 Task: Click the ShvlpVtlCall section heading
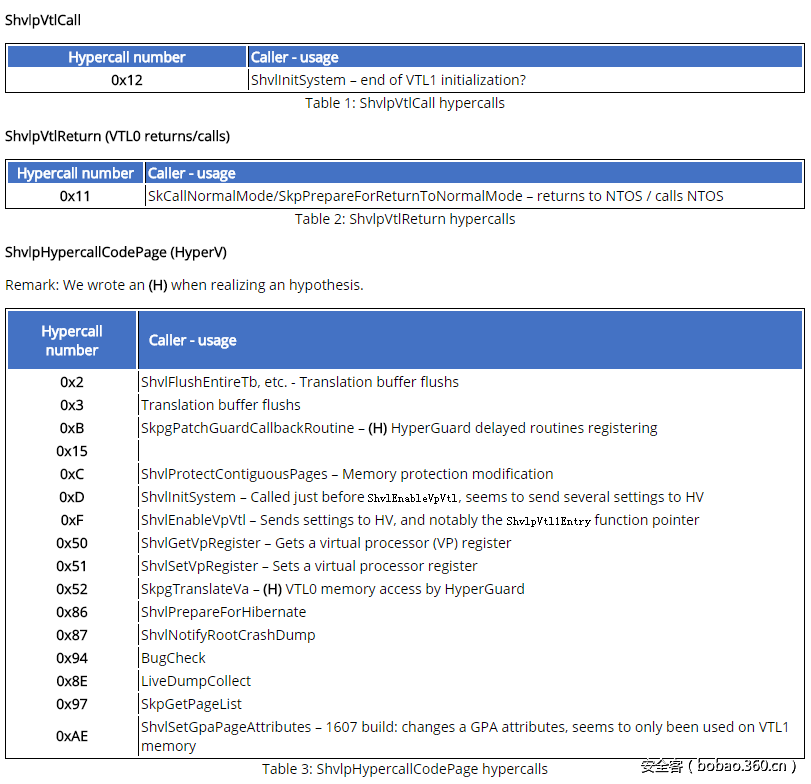tap(43, 20)
